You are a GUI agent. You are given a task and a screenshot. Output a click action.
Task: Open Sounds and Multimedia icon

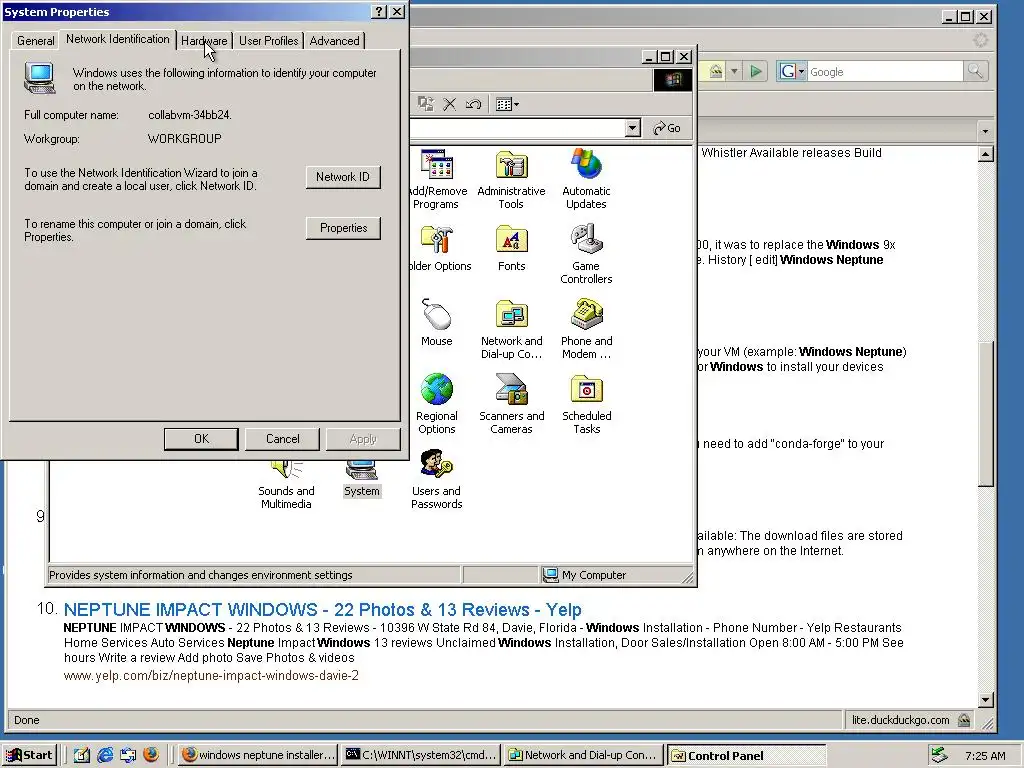pyautogui.click(x=286, y=485)
